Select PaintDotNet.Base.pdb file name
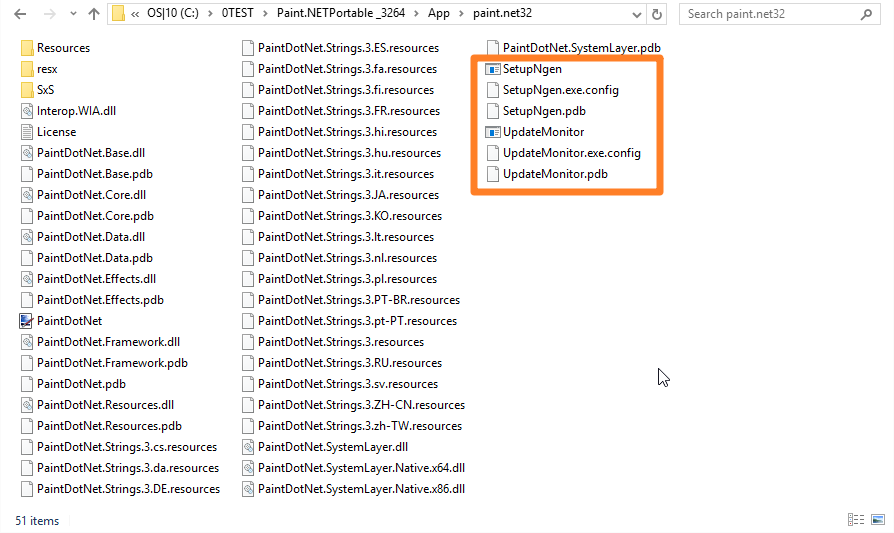The width and height of the screenshot is (894, 533). 95,174
